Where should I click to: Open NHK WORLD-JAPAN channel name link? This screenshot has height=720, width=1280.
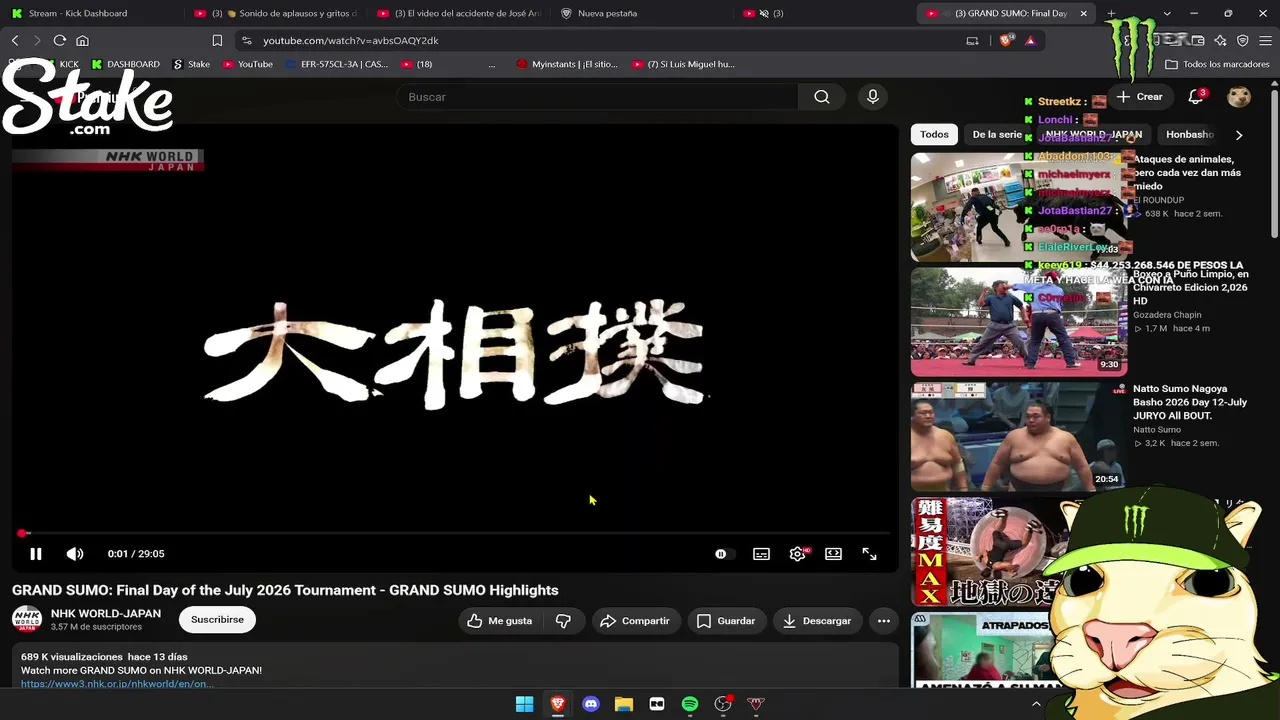pyautogui.click(x=106, y=614)
